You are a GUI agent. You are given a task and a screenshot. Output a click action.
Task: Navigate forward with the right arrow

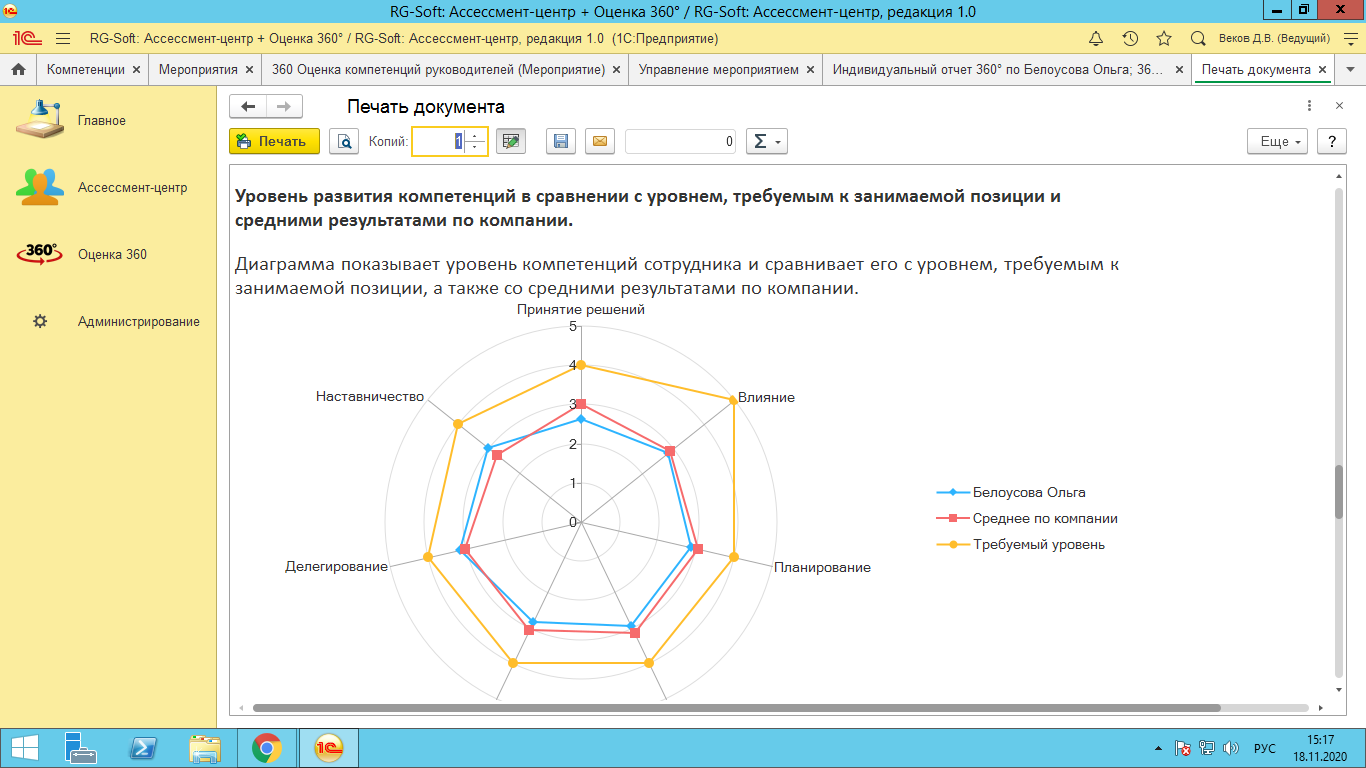[x=284, y=107]
